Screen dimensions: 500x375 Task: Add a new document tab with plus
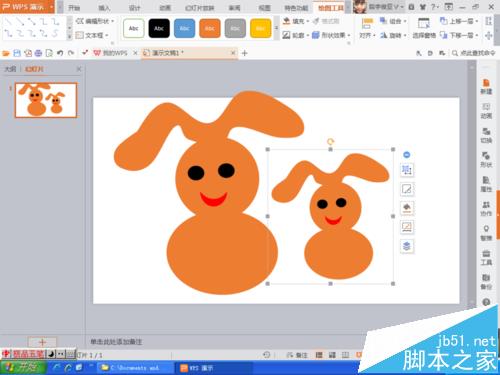[x=244, y=53]
